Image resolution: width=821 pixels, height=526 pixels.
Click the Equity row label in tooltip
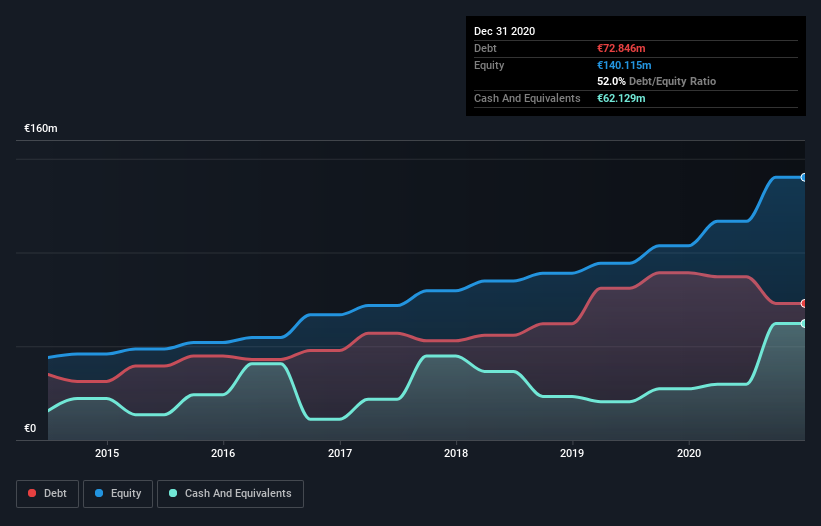489,65
